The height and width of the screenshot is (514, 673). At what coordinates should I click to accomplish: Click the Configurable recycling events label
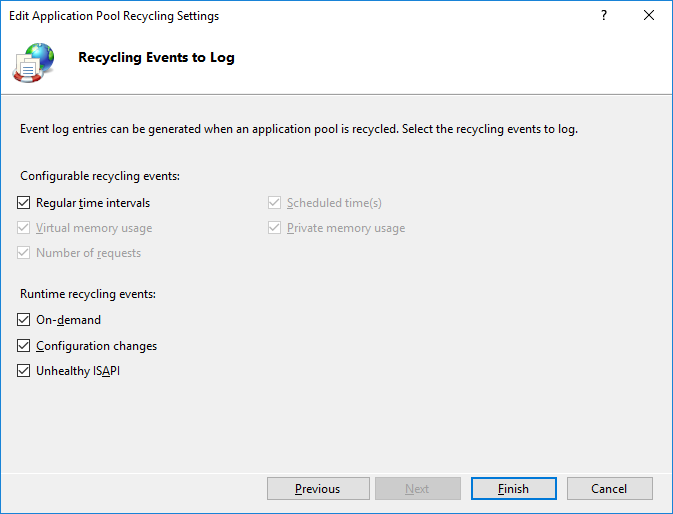100,176
